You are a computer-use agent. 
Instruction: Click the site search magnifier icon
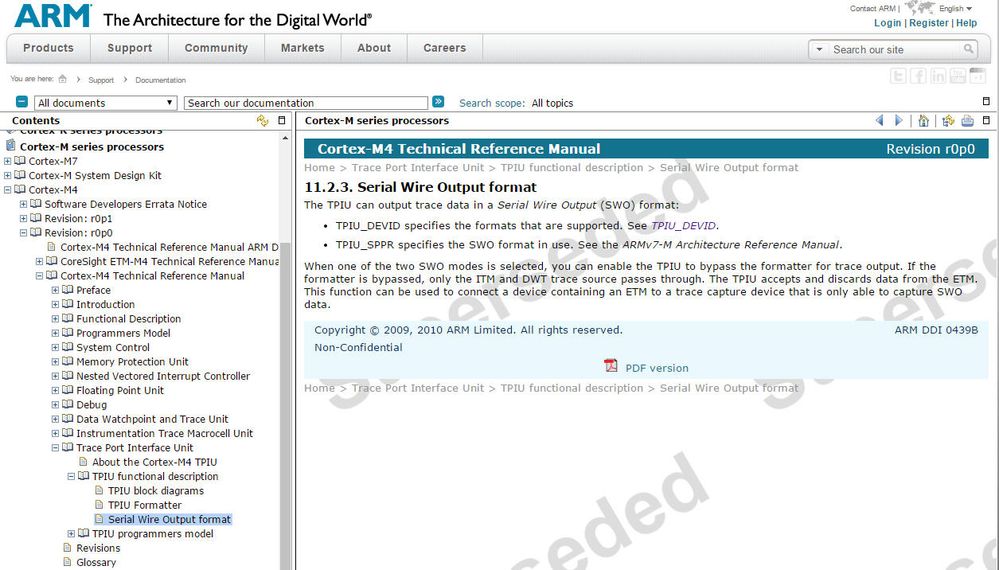pos(968,49)
